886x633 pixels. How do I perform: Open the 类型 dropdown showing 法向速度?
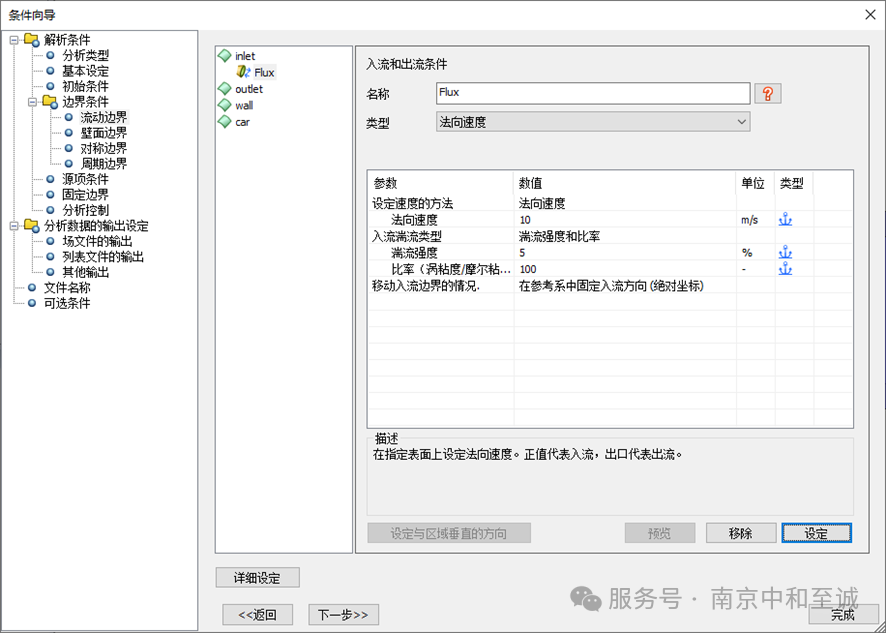[x=593, y=122]
